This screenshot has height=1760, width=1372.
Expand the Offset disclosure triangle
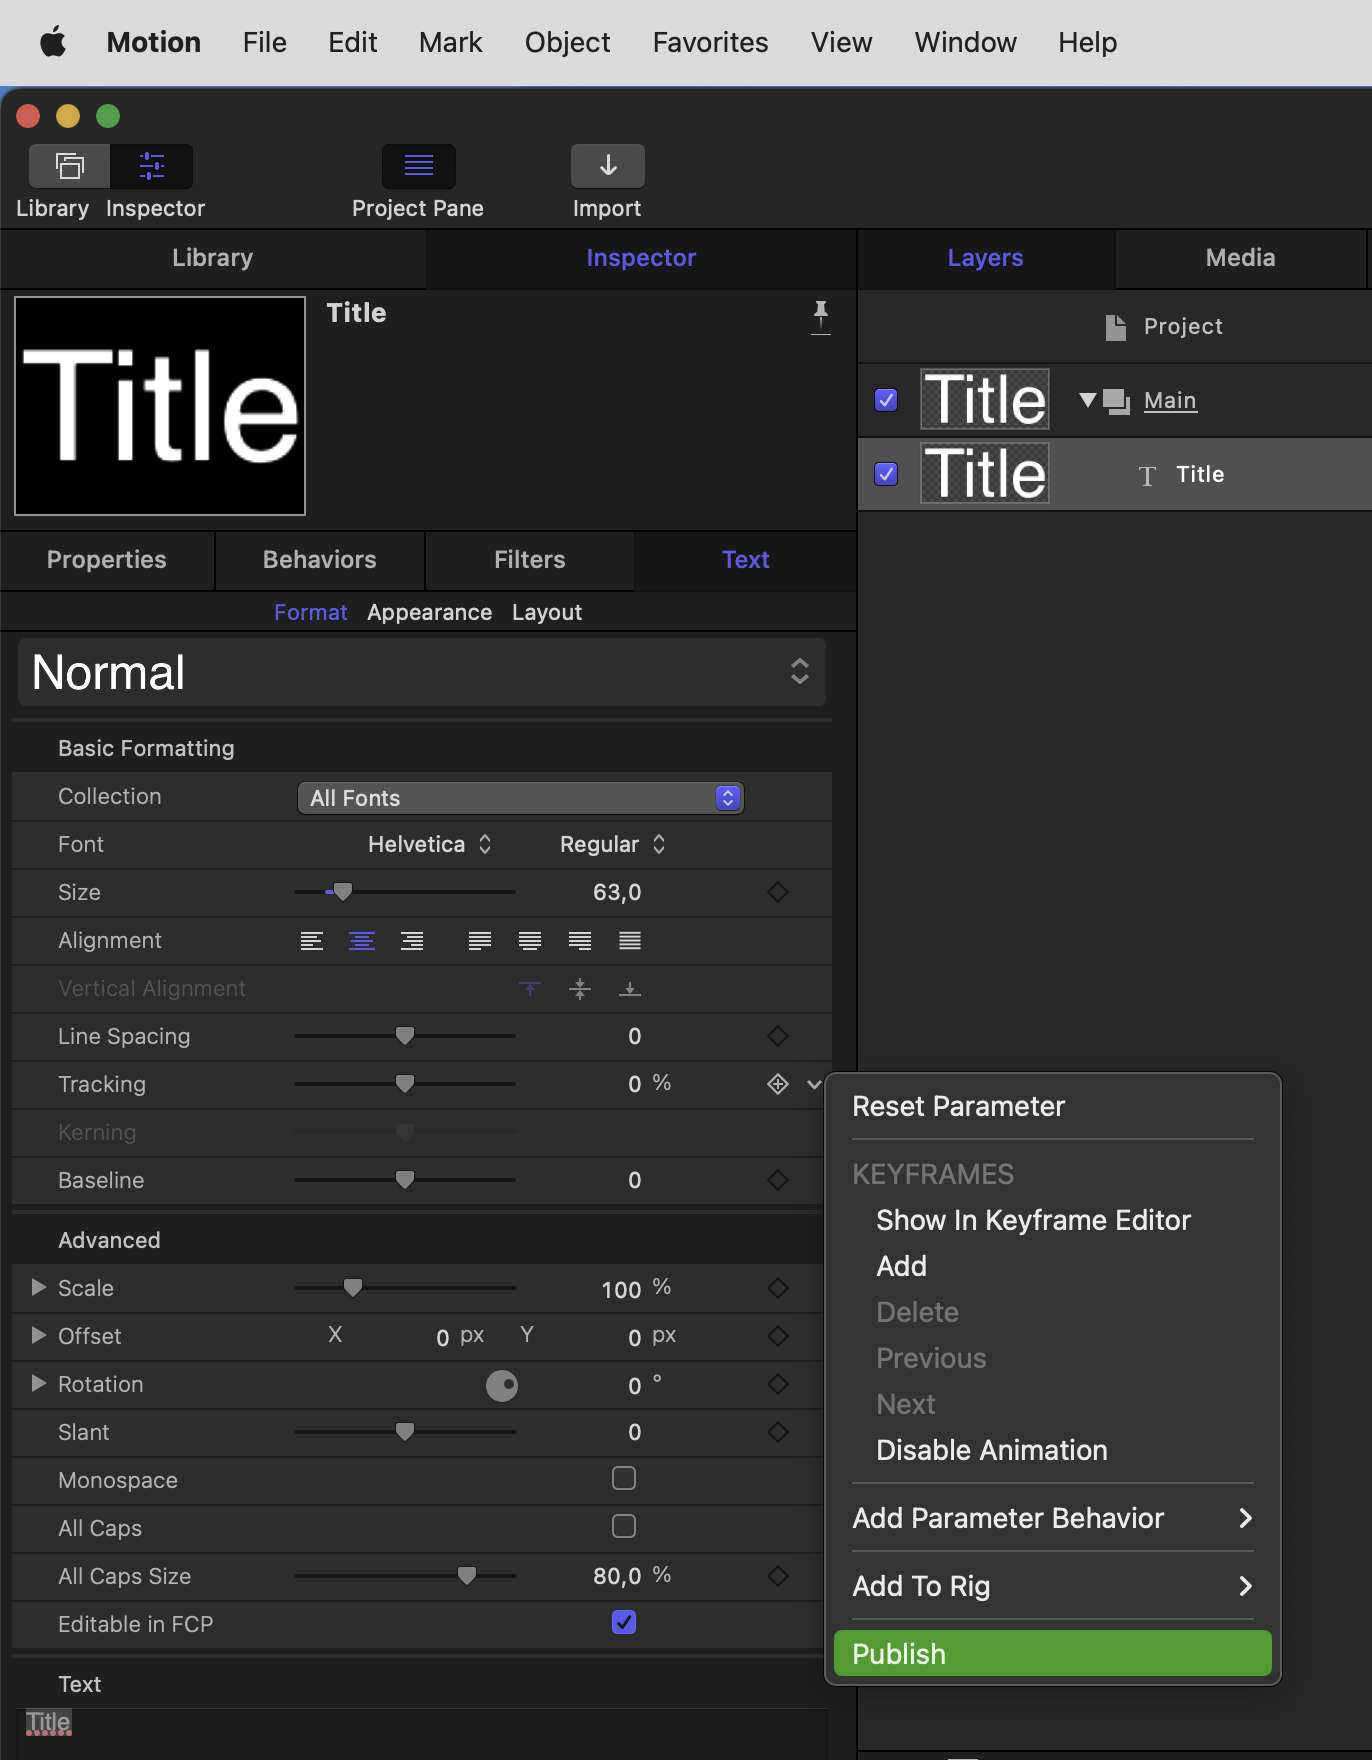(39, 1335)
